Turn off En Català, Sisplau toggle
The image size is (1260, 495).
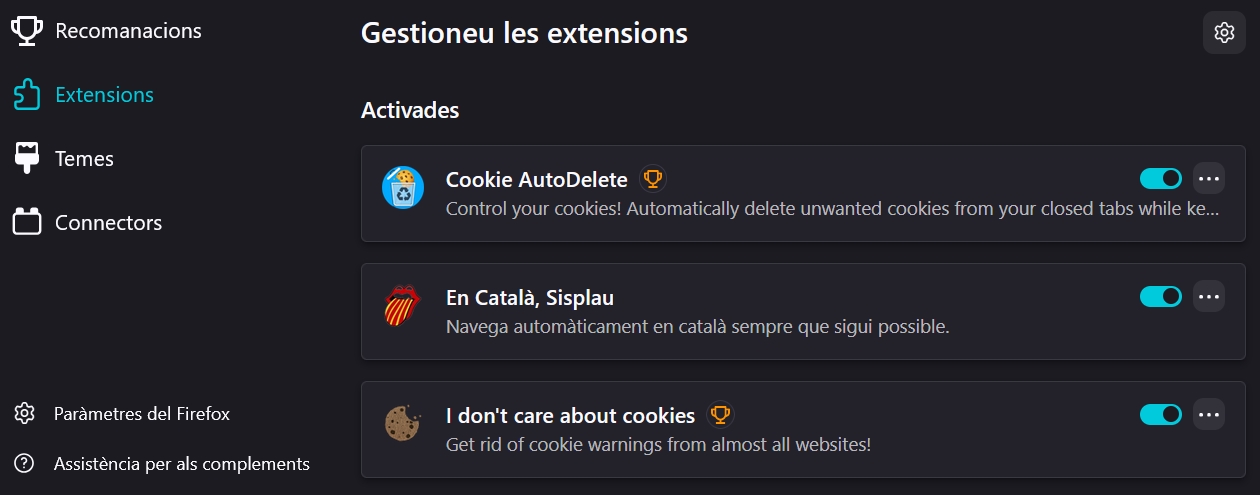pyautogui.click(x=1161, y=297)
